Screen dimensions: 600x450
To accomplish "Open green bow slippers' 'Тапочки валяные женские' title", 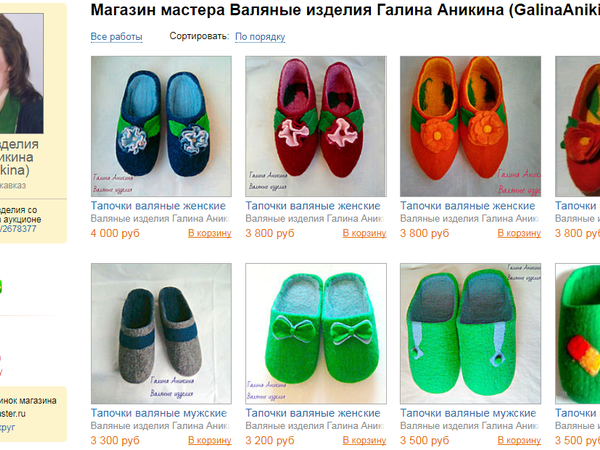I will (313, 413).
